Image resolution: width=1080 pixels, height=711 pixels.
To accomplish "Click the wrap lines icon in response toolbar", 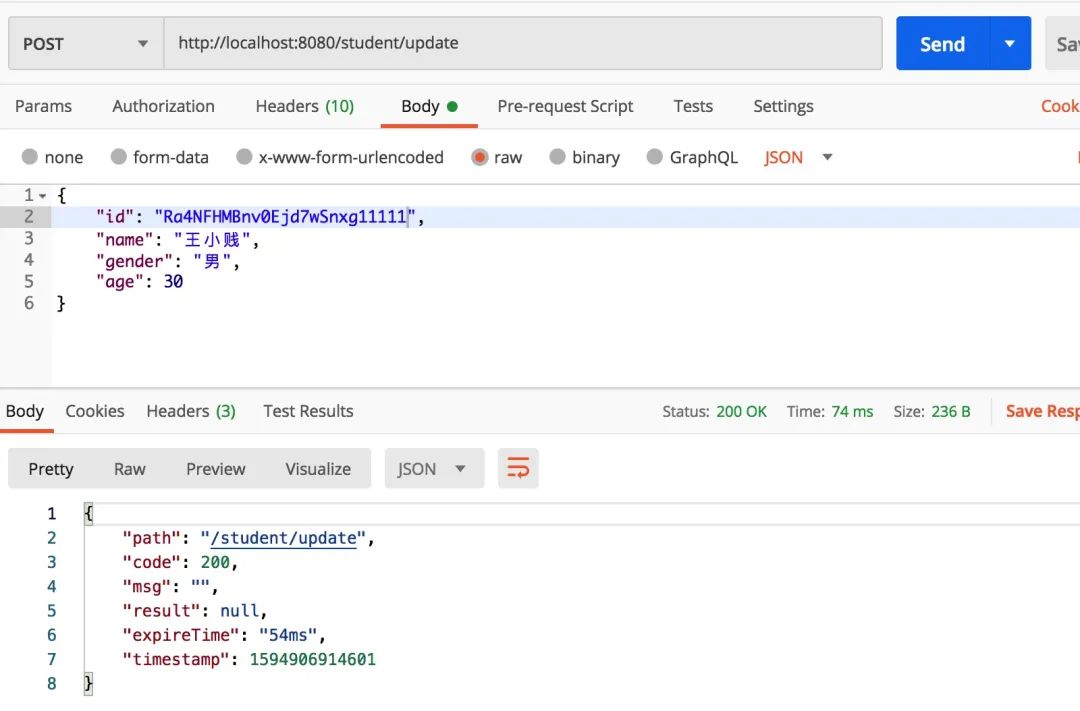I will click(518, 468).
